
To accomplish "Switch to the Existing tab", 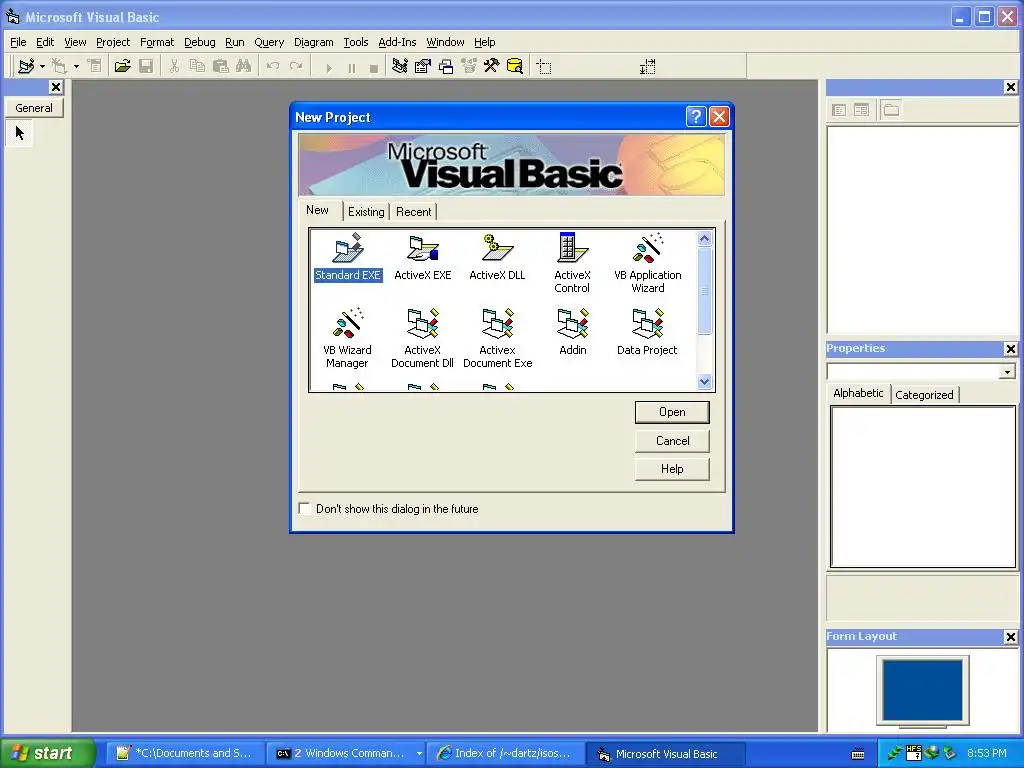I will tap(366, 212).
